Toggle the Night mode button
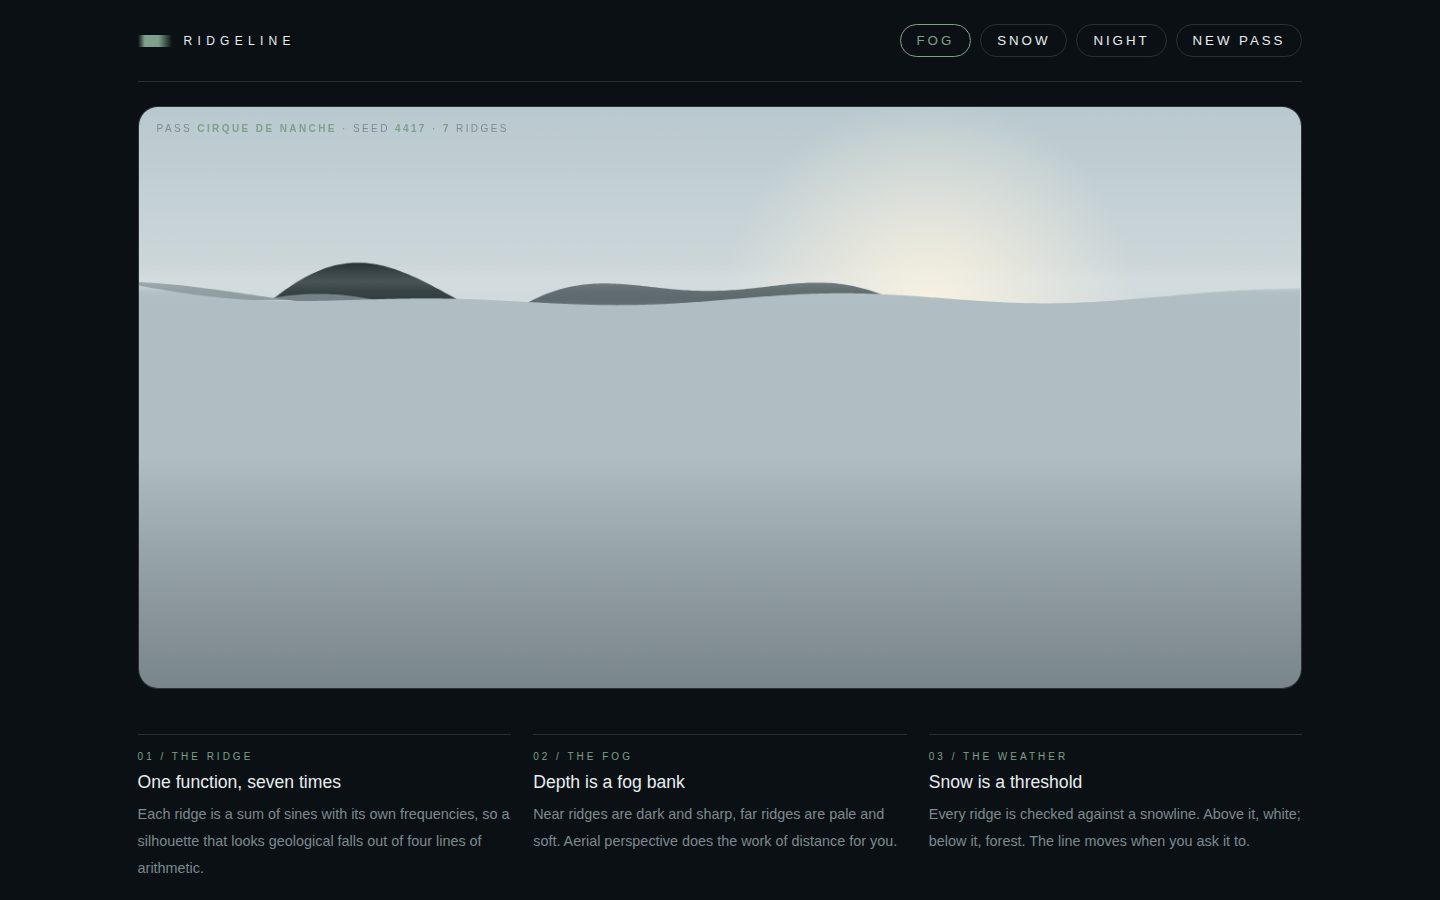Screen dimensions: 1440x900 click(1121, 41)
